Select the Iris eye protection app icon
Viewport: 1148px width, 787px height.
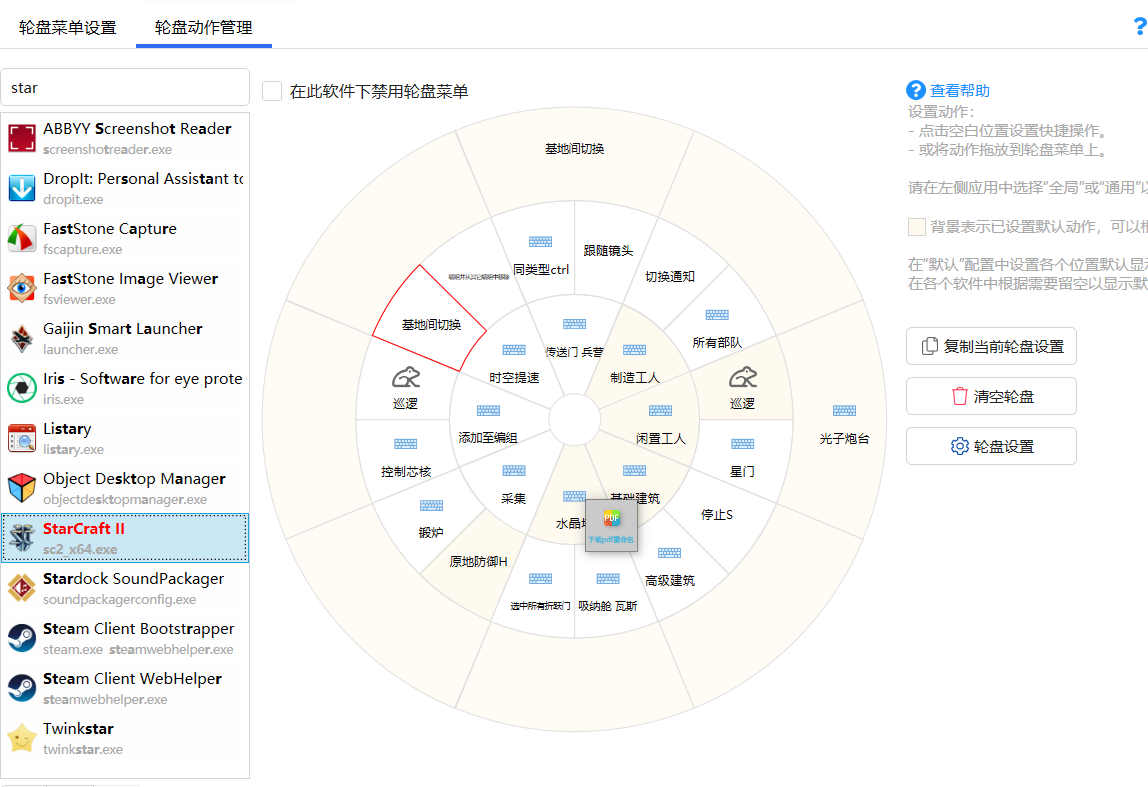pos(22,388)
